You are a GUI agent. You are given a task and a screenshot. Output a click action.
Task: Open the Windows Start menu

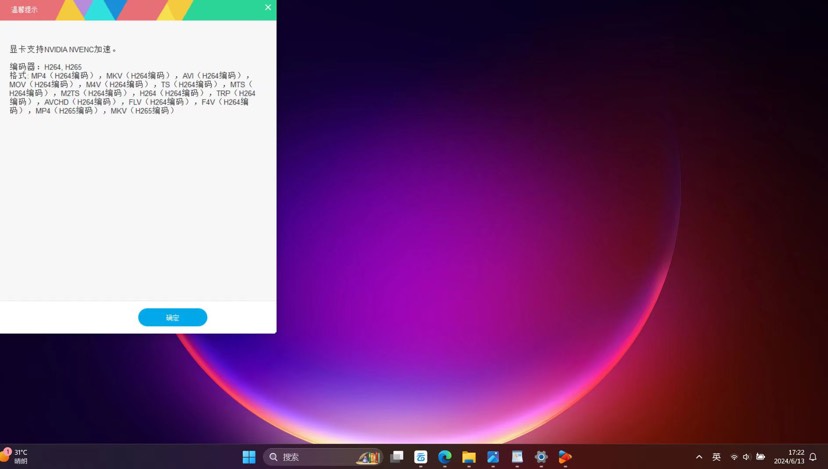tap(249, 457)
